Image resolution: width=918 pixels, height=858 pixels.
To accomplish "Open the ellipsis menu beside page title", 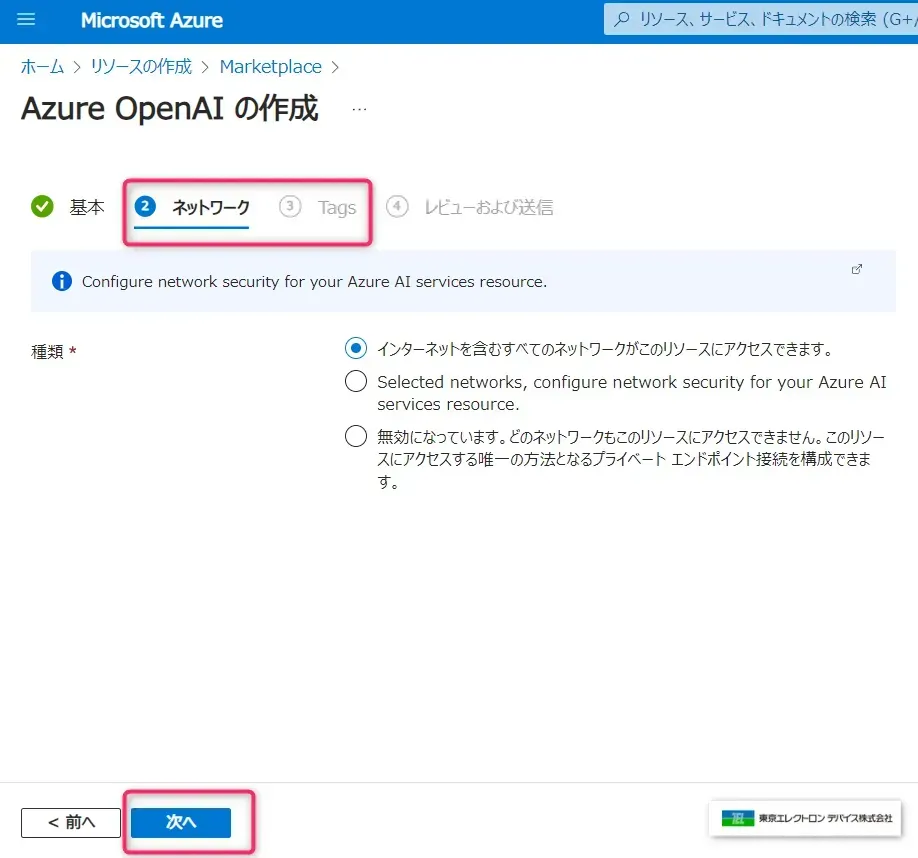I will [359, 109].
